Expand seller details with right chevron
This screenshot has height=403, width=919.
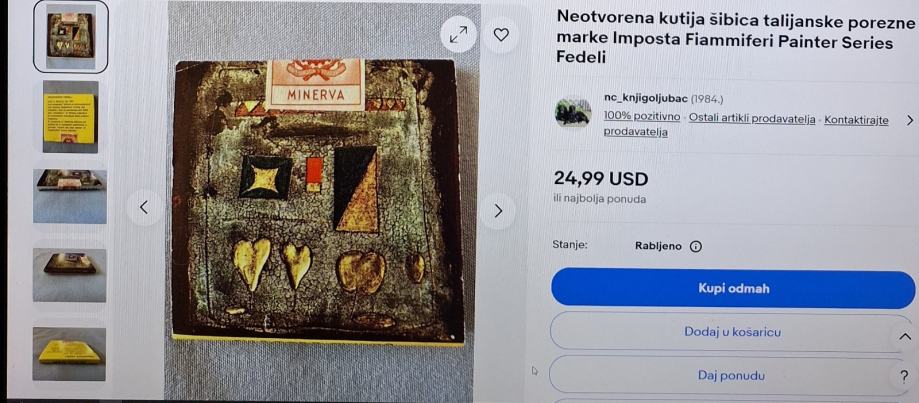[x=909, y=120]
